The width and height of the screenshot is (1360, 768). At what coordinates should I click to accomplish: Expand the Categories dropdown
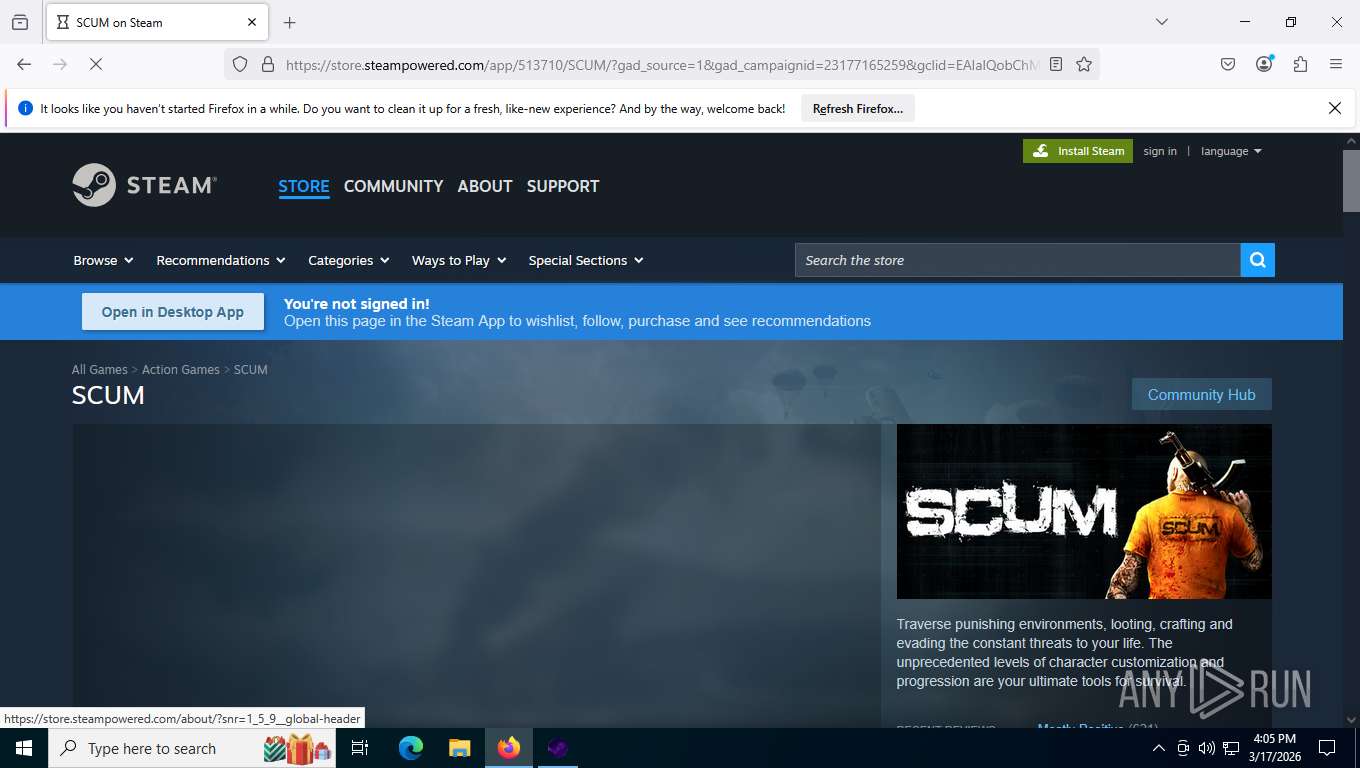pyautogui.click(x=349, y=260)
